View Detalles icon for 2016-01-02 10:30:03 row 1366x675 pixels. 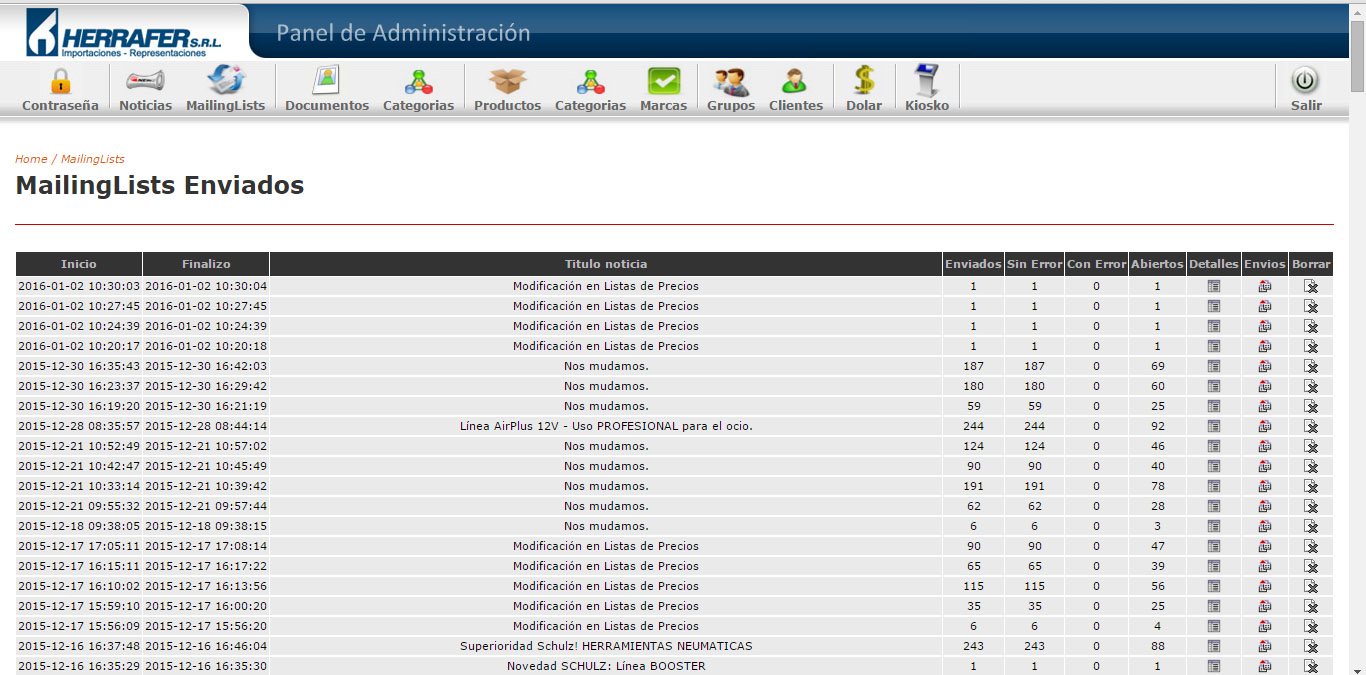(x=1214, y=286)
